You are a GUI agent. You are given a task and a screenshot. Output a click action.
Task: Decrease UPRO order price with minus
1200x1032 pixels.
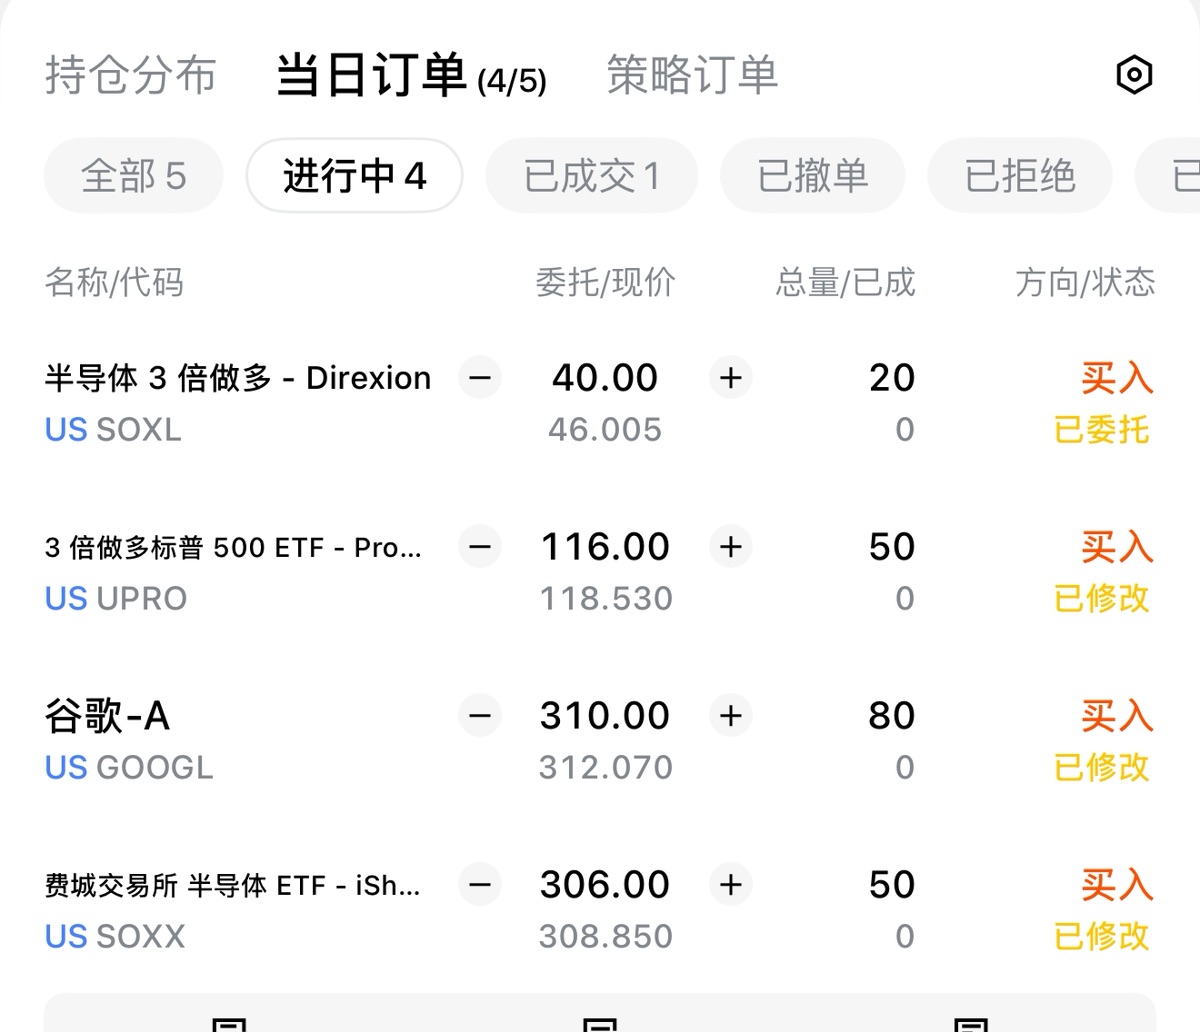480,547
